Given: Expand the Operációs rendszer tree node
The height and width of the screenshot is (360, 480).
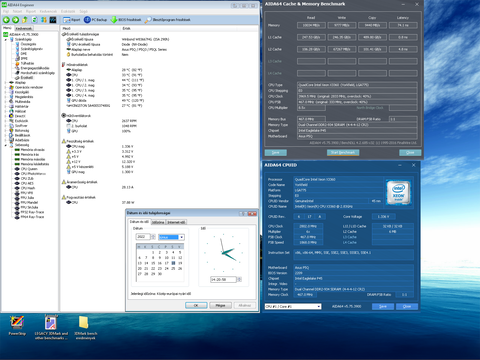Looking at the screenshot, I should coord(6,87).
